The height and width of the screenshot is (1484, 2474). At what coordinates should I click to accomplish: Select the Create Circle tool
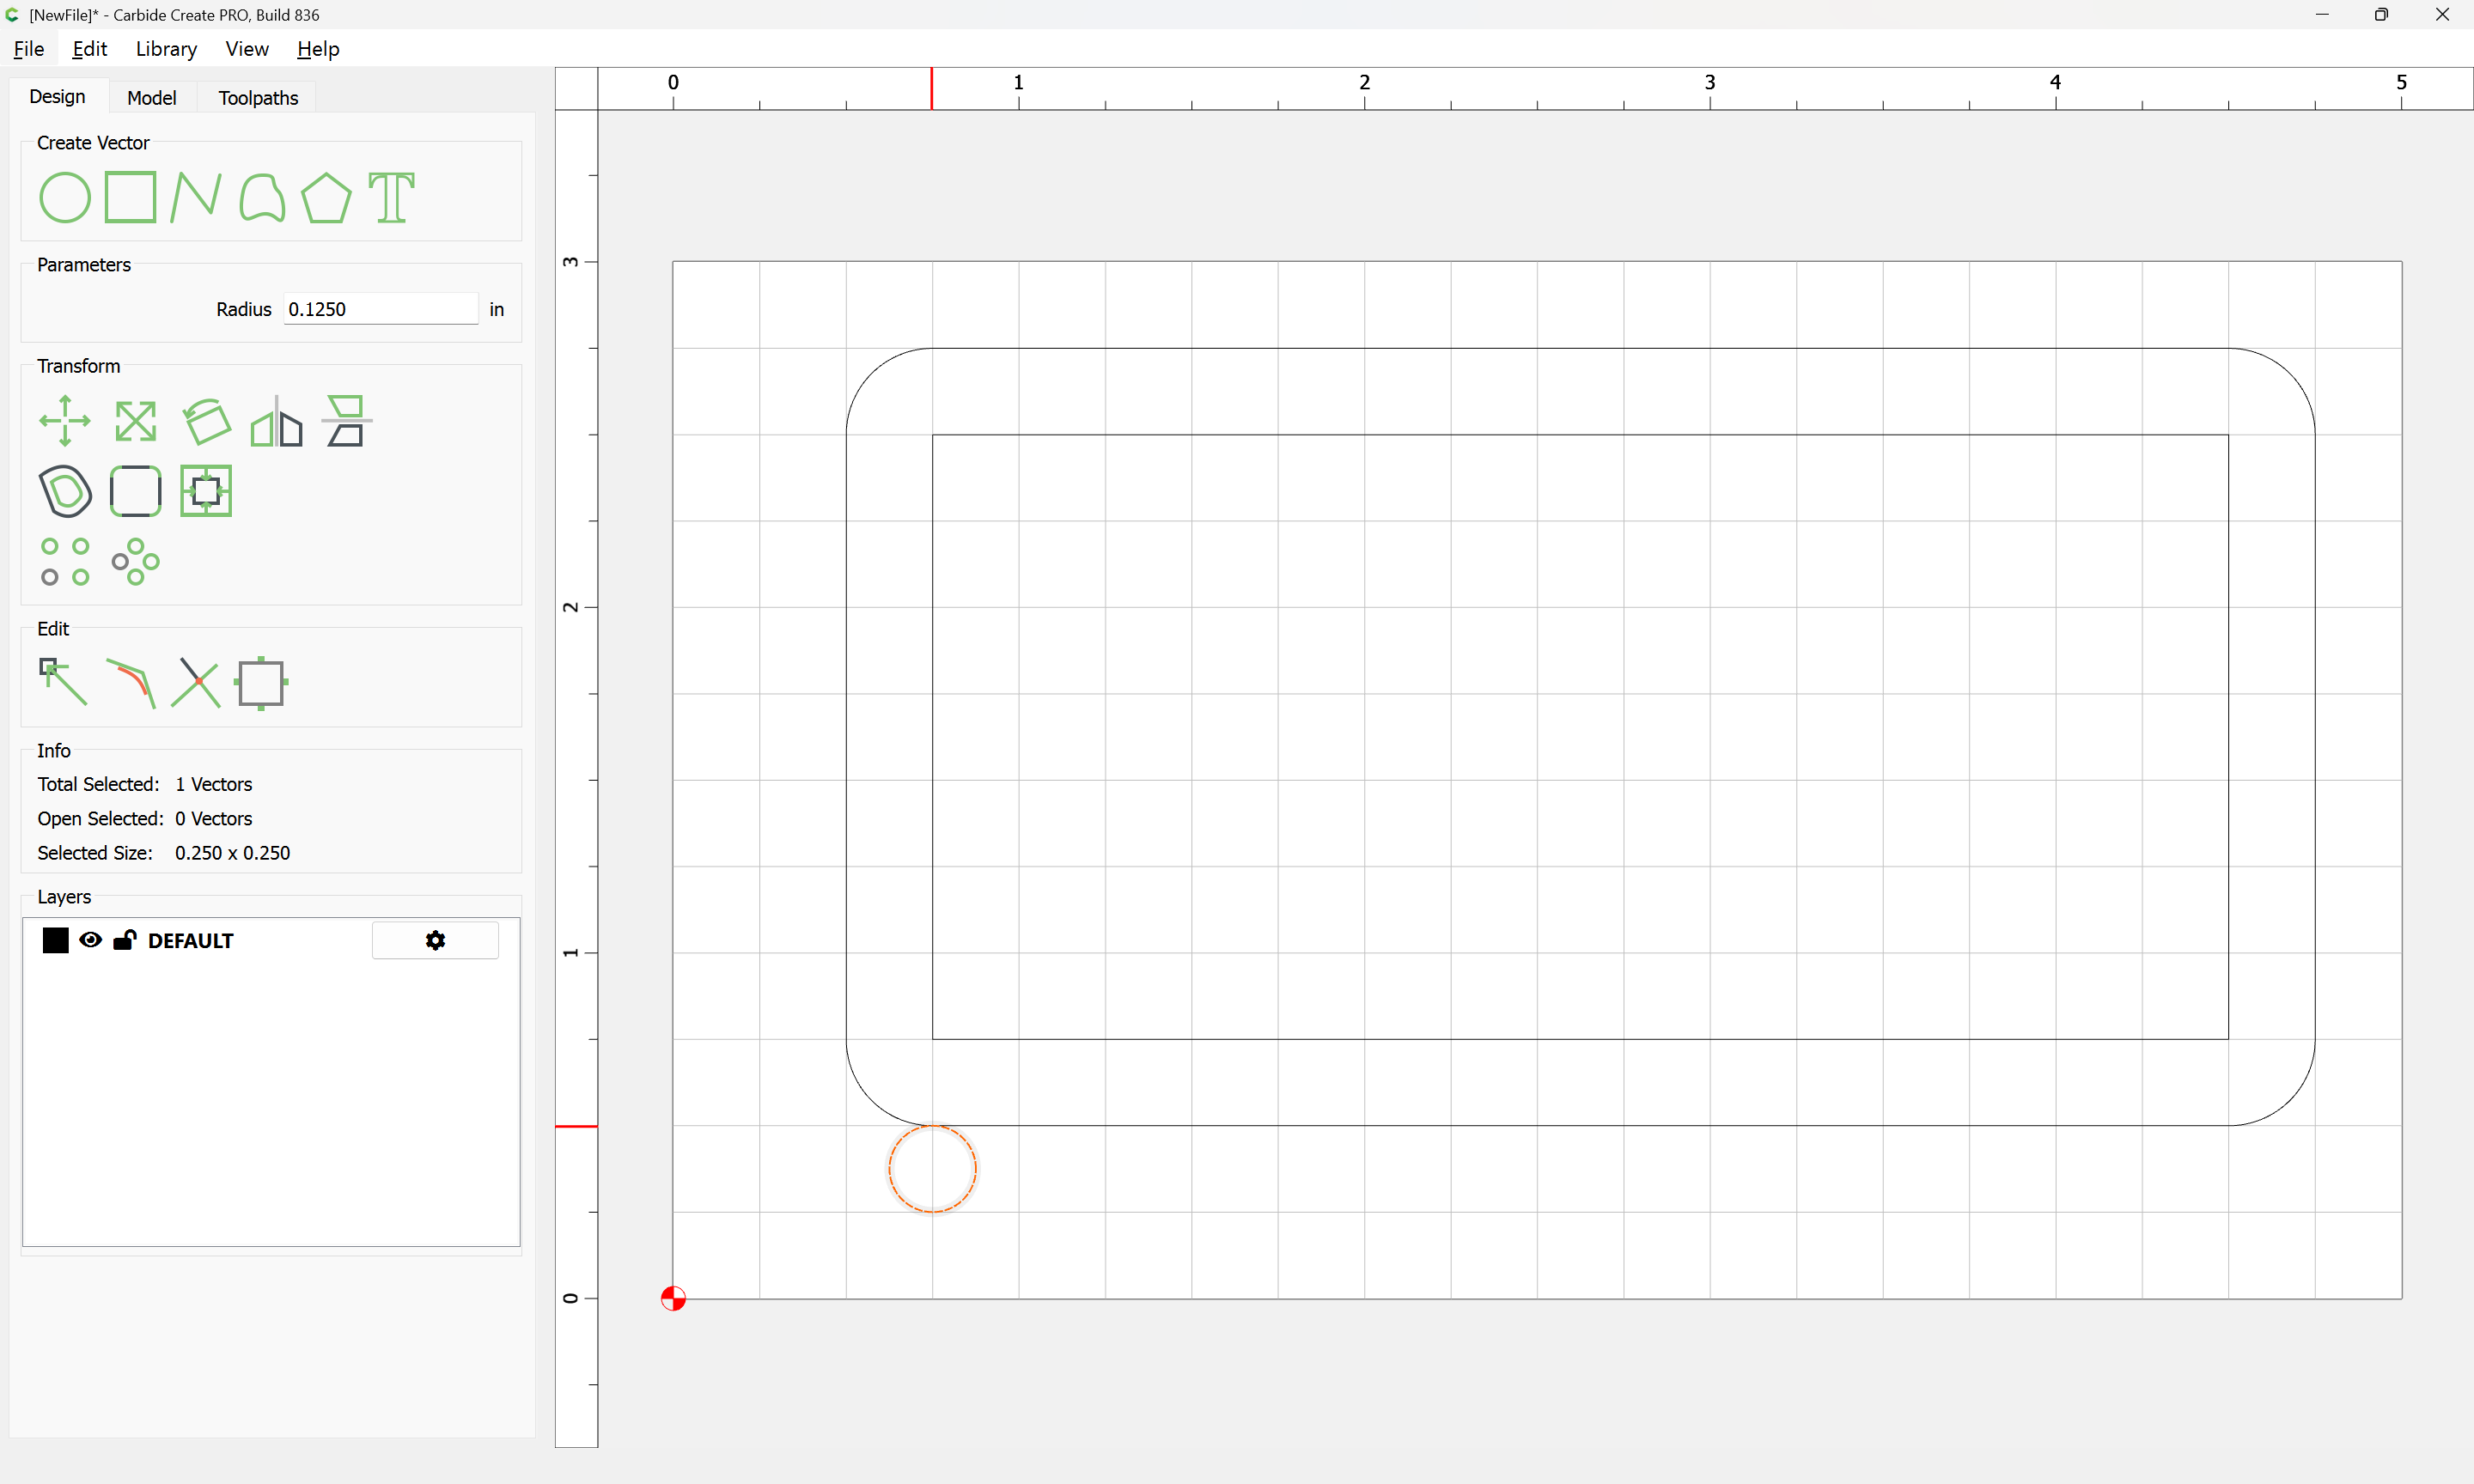(65, 197)
